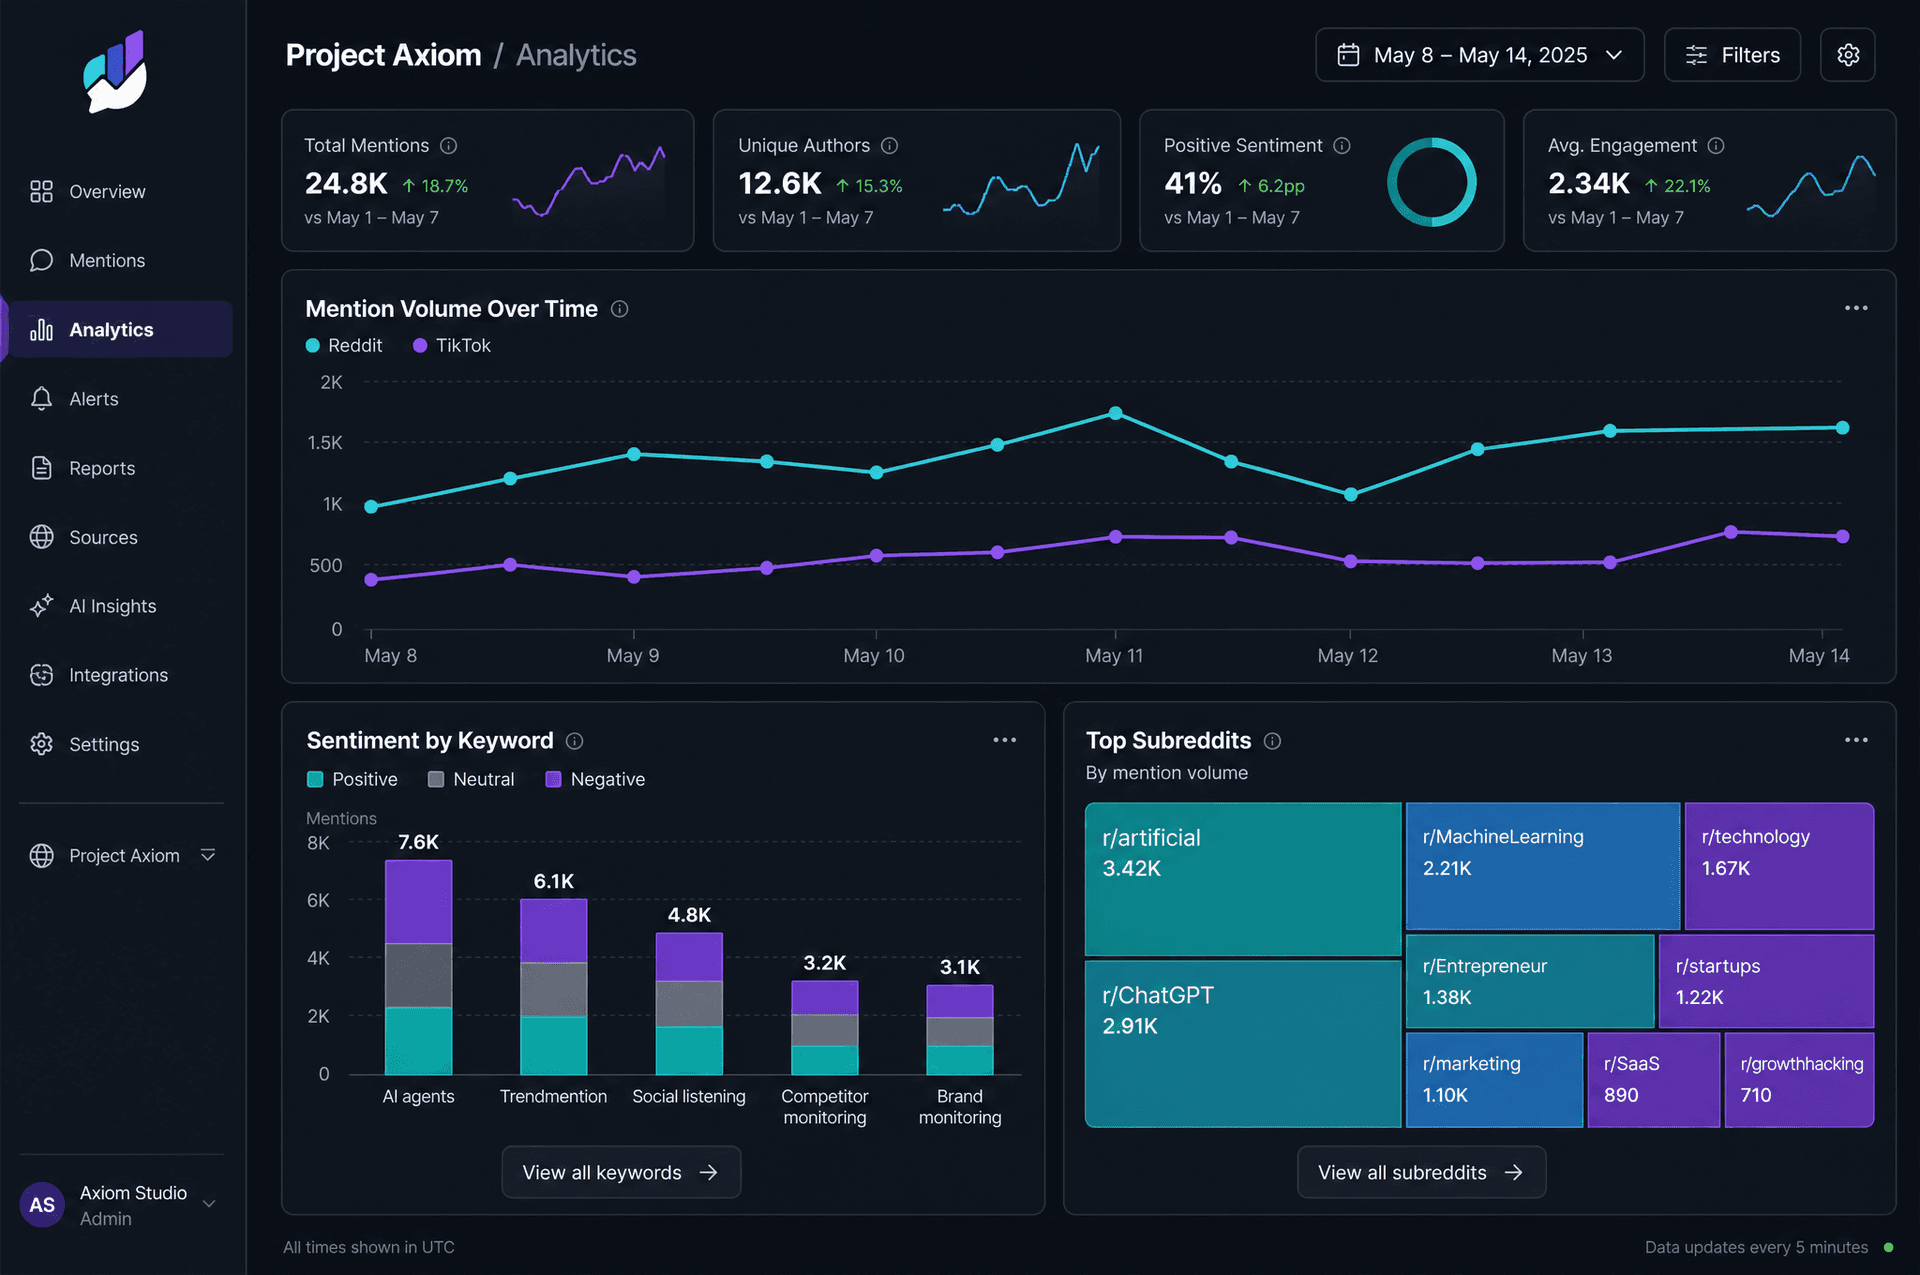Viewport: 1920px width, 1275px height.
Task: Click the calendar icon in date picker
Action: coord(1348,55)
